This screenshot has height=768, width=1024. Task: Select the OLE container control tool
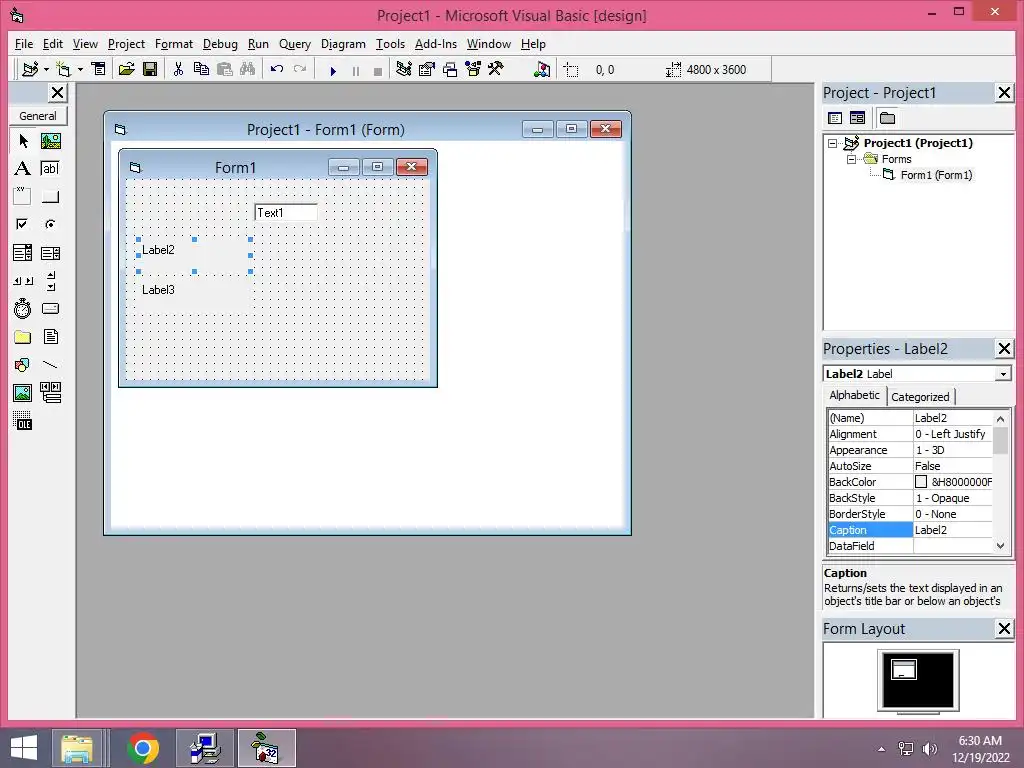(x=23, y=421)
